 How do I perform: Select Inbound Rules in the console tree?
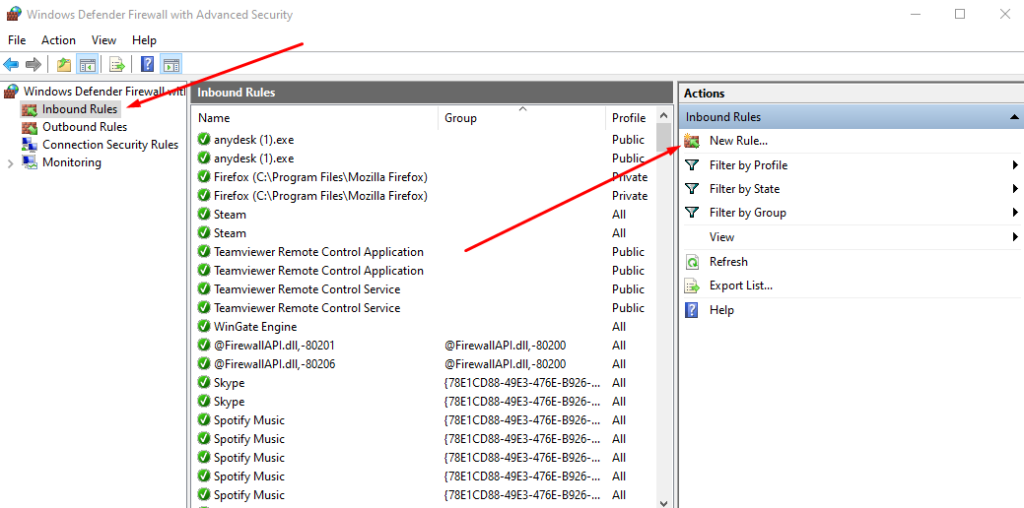click(x=80, y=109)
